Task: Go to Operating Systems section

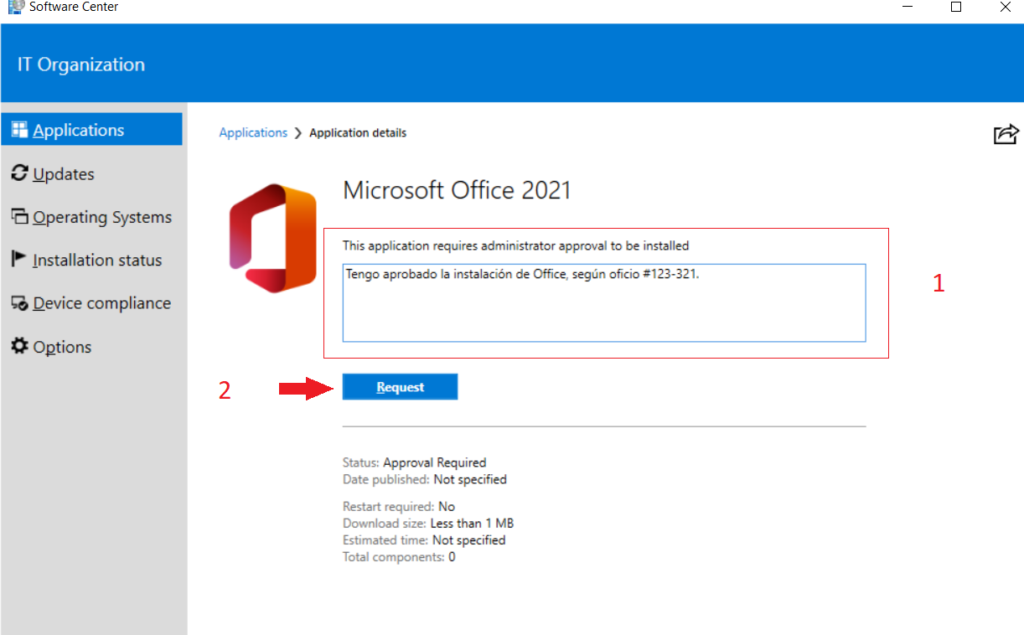Action: point(102,217)
